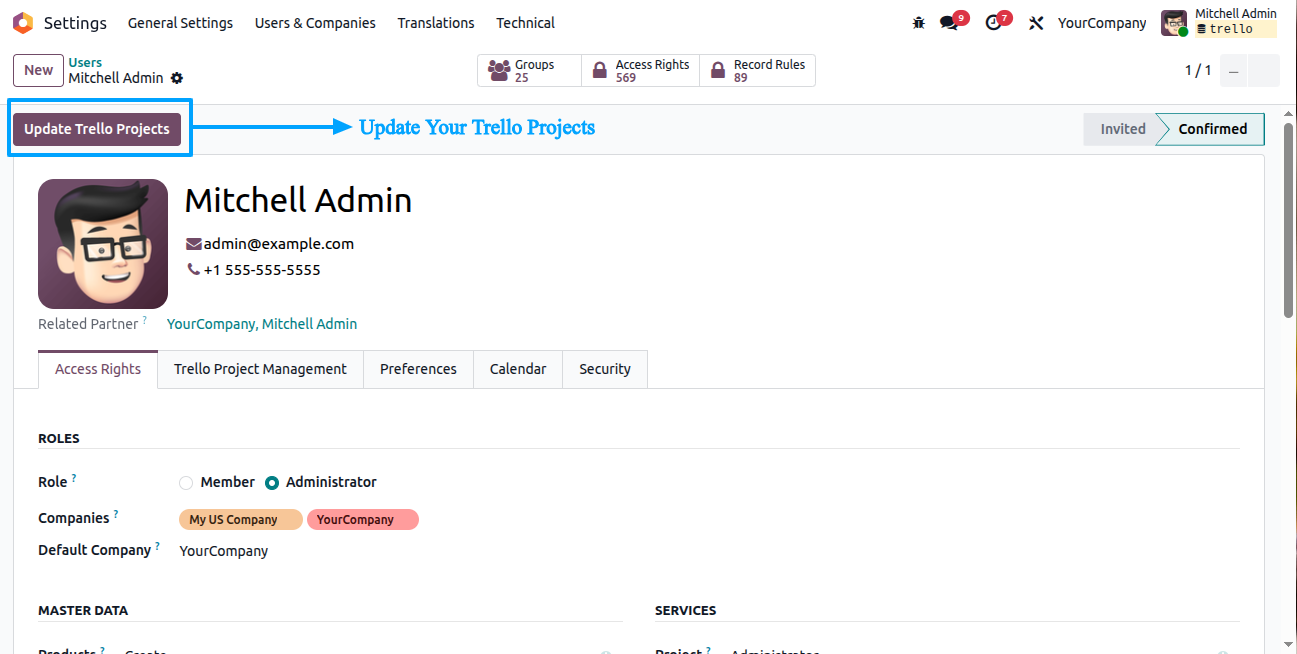Open the Mitchell Admin user menu

(1219, 22)
